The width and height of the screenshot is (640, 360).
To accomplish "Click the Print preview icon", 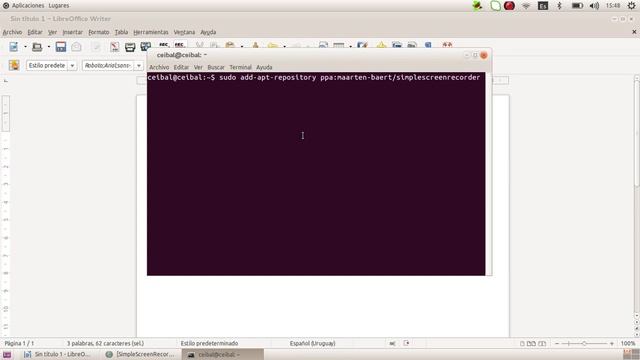I will coord(145,47).
